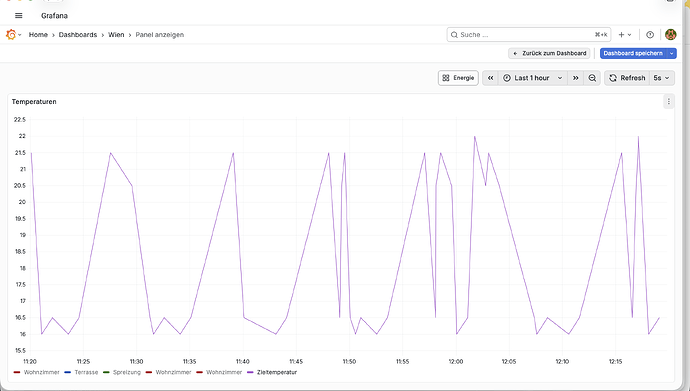The image size is (690, 391).
Task: Refresh the dashboard data
Action: [x=627, y=78]
